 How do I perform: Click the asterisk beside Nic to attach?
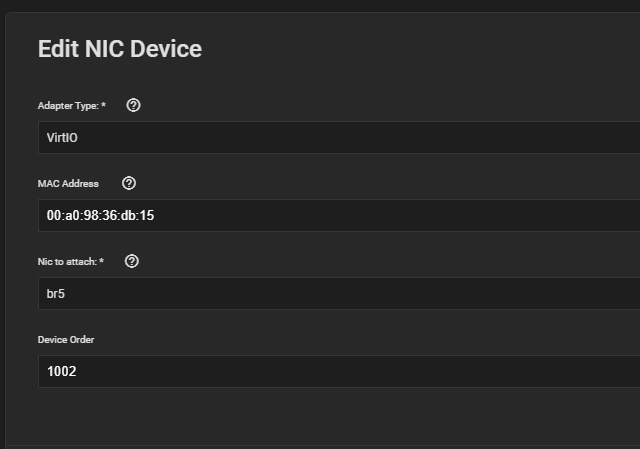click(101, 261)
